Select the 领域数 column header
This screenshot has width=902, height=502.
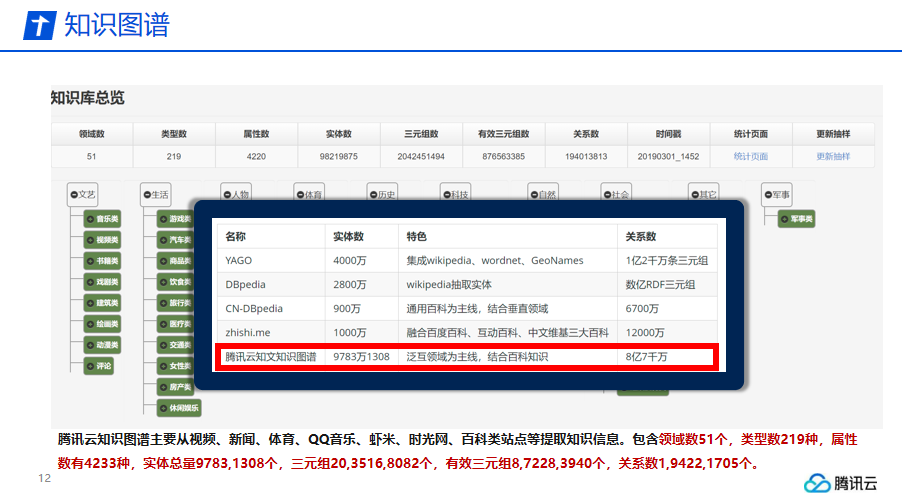(91, 134)
